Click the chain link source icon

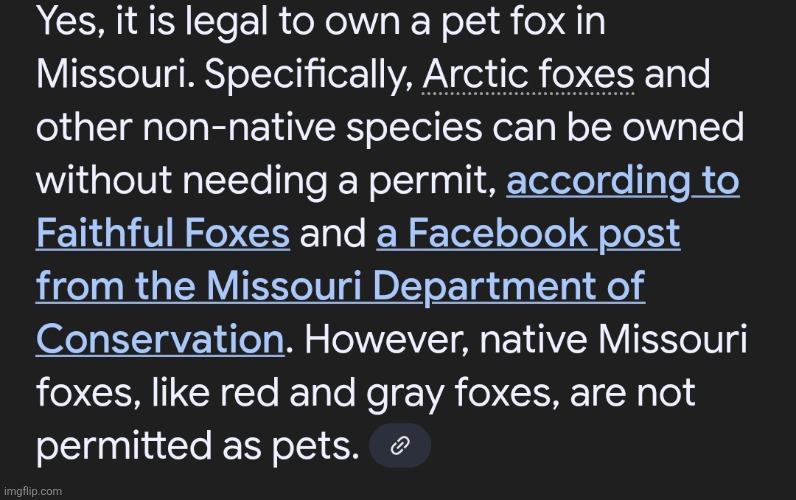click(x=400, y=446)
